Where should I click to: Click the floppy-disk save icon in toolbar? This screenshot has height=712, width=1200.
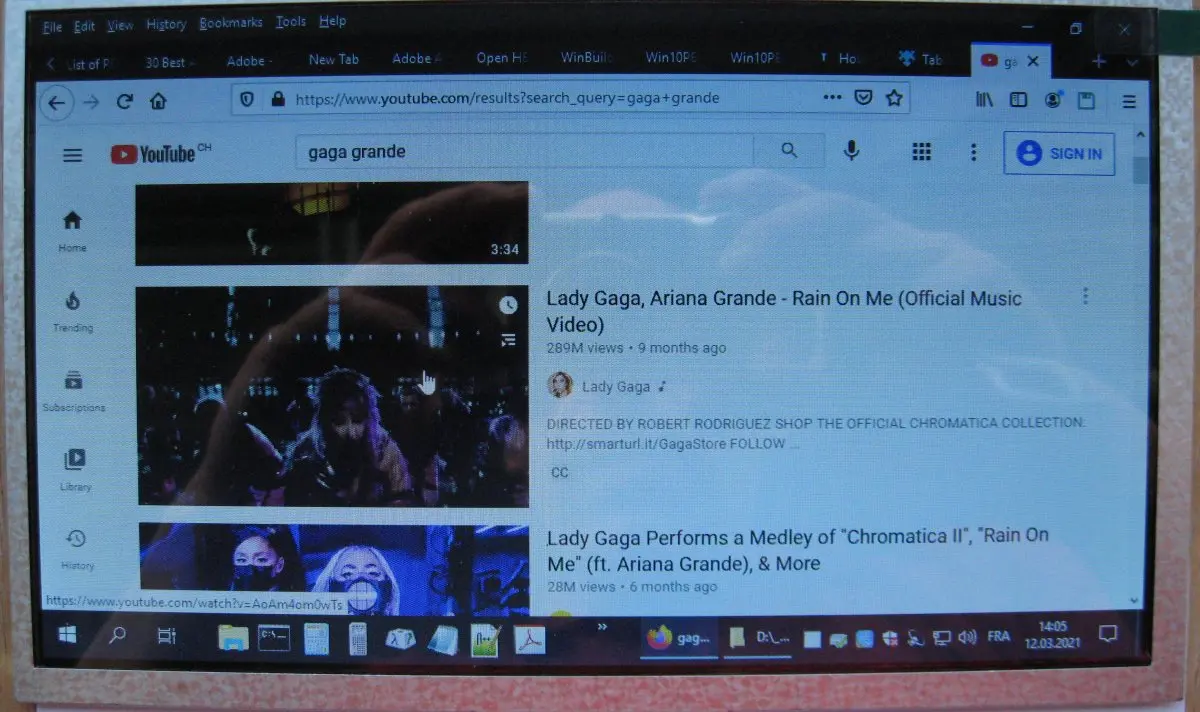[1085, 101]
